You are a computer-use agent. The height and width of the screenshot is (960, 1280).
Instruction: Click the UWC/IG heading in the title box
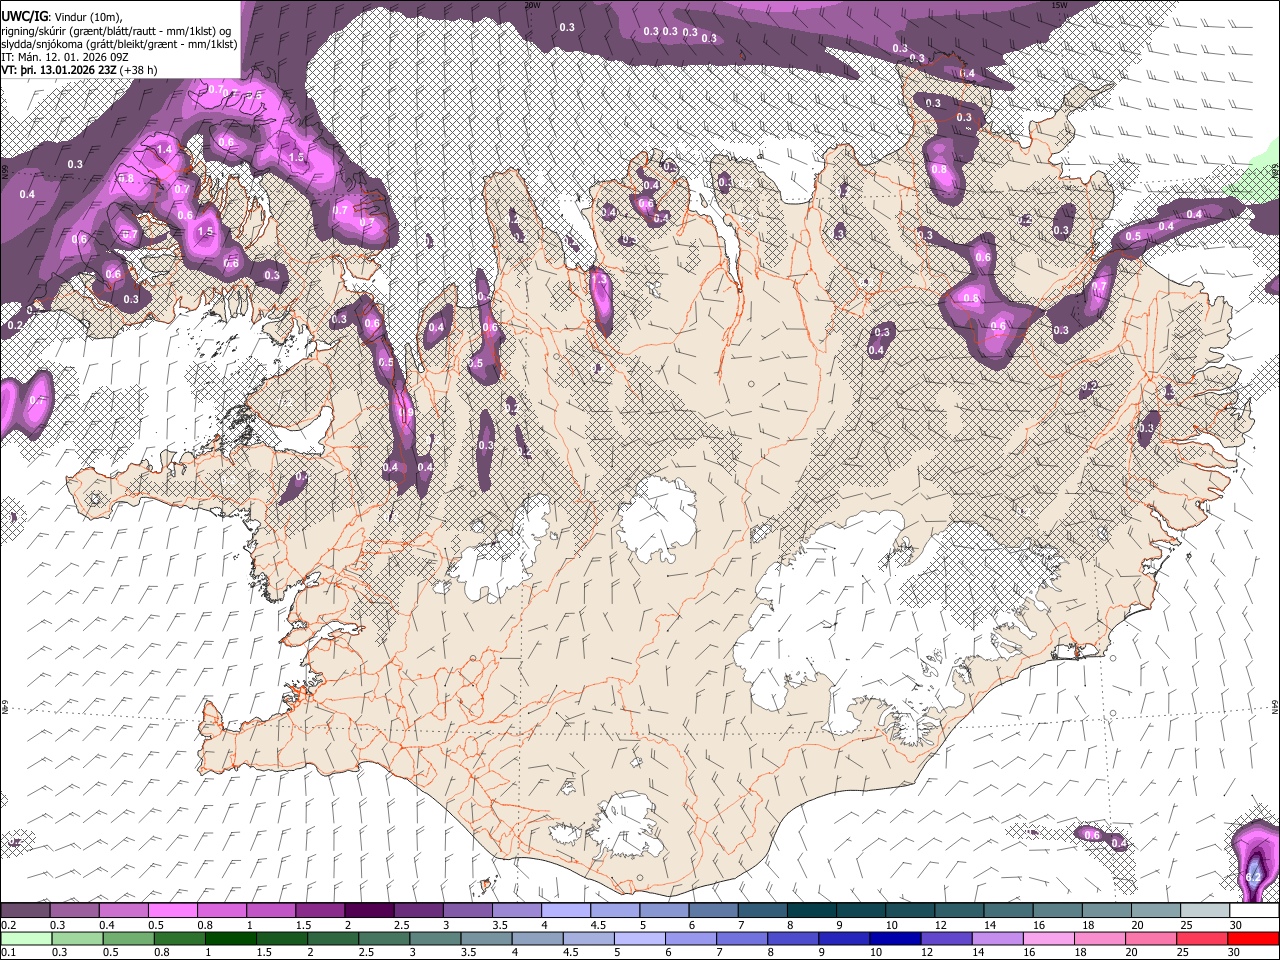pos(24,17)
